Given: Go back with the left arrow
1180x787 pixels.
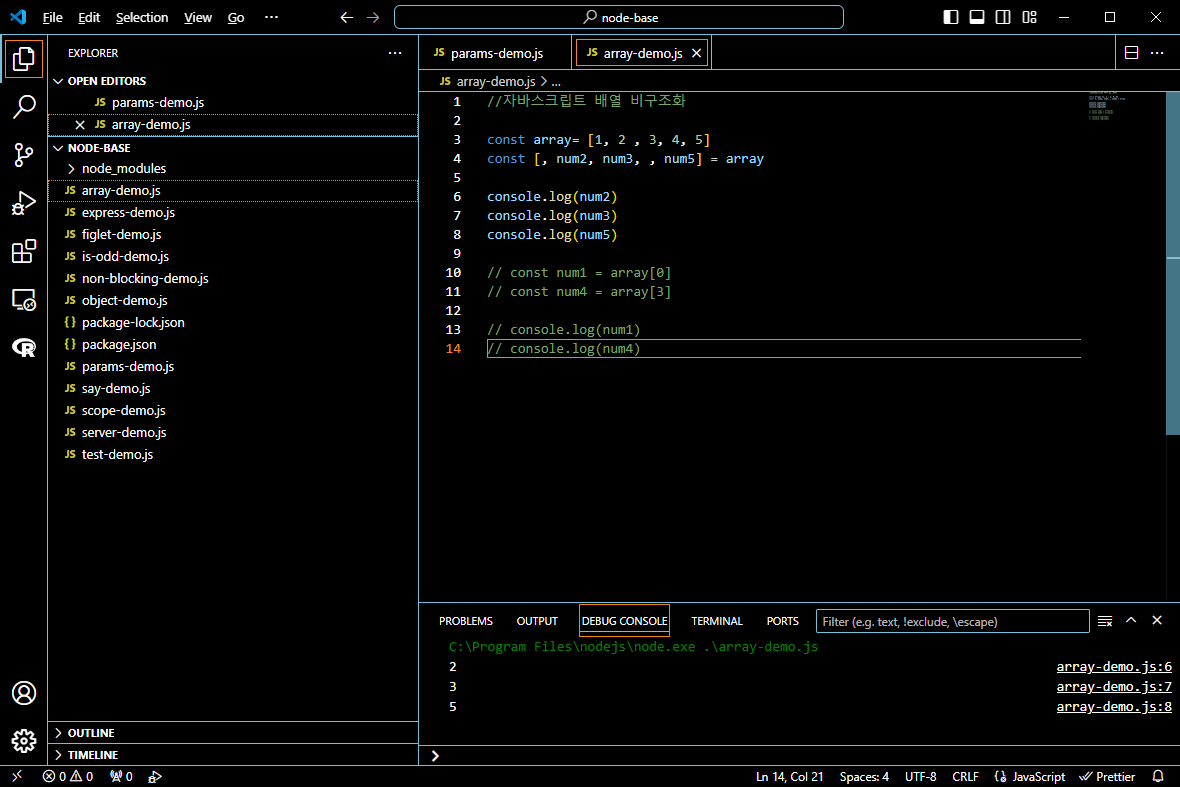Looking at the screenshot, I should coord(346,17).
